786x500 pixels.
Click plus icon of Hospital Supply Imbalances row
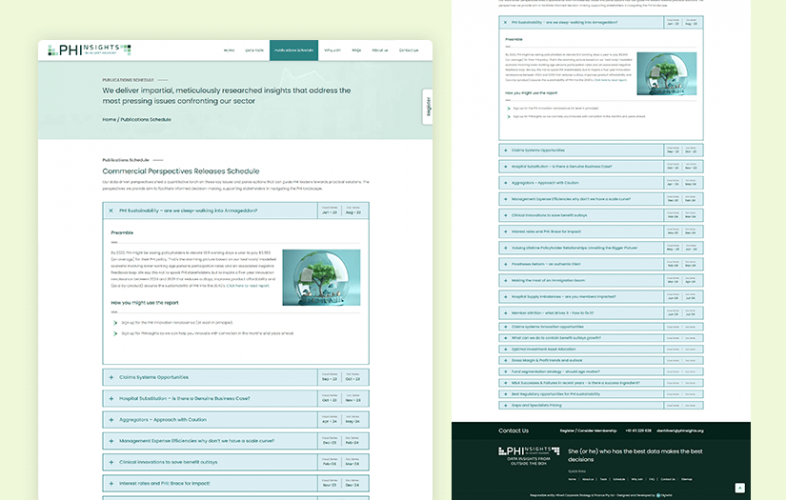pyautogui.click(x=505, y=297)
